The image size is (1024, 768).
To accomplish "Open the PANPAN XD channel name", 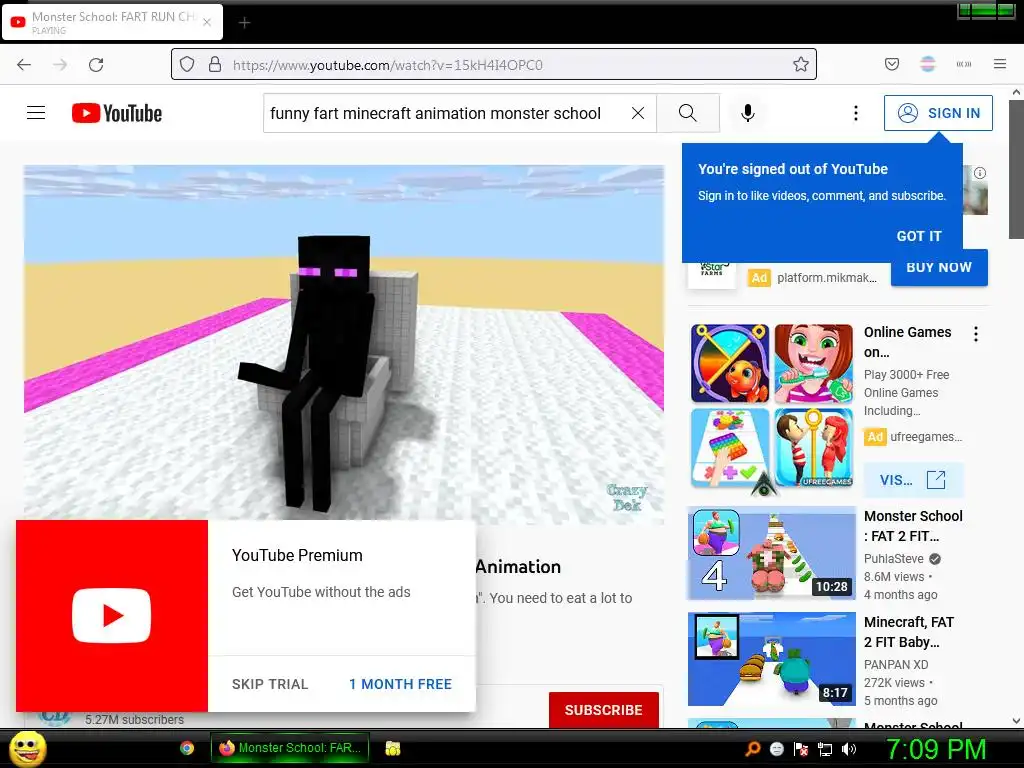I will point(896,664).
